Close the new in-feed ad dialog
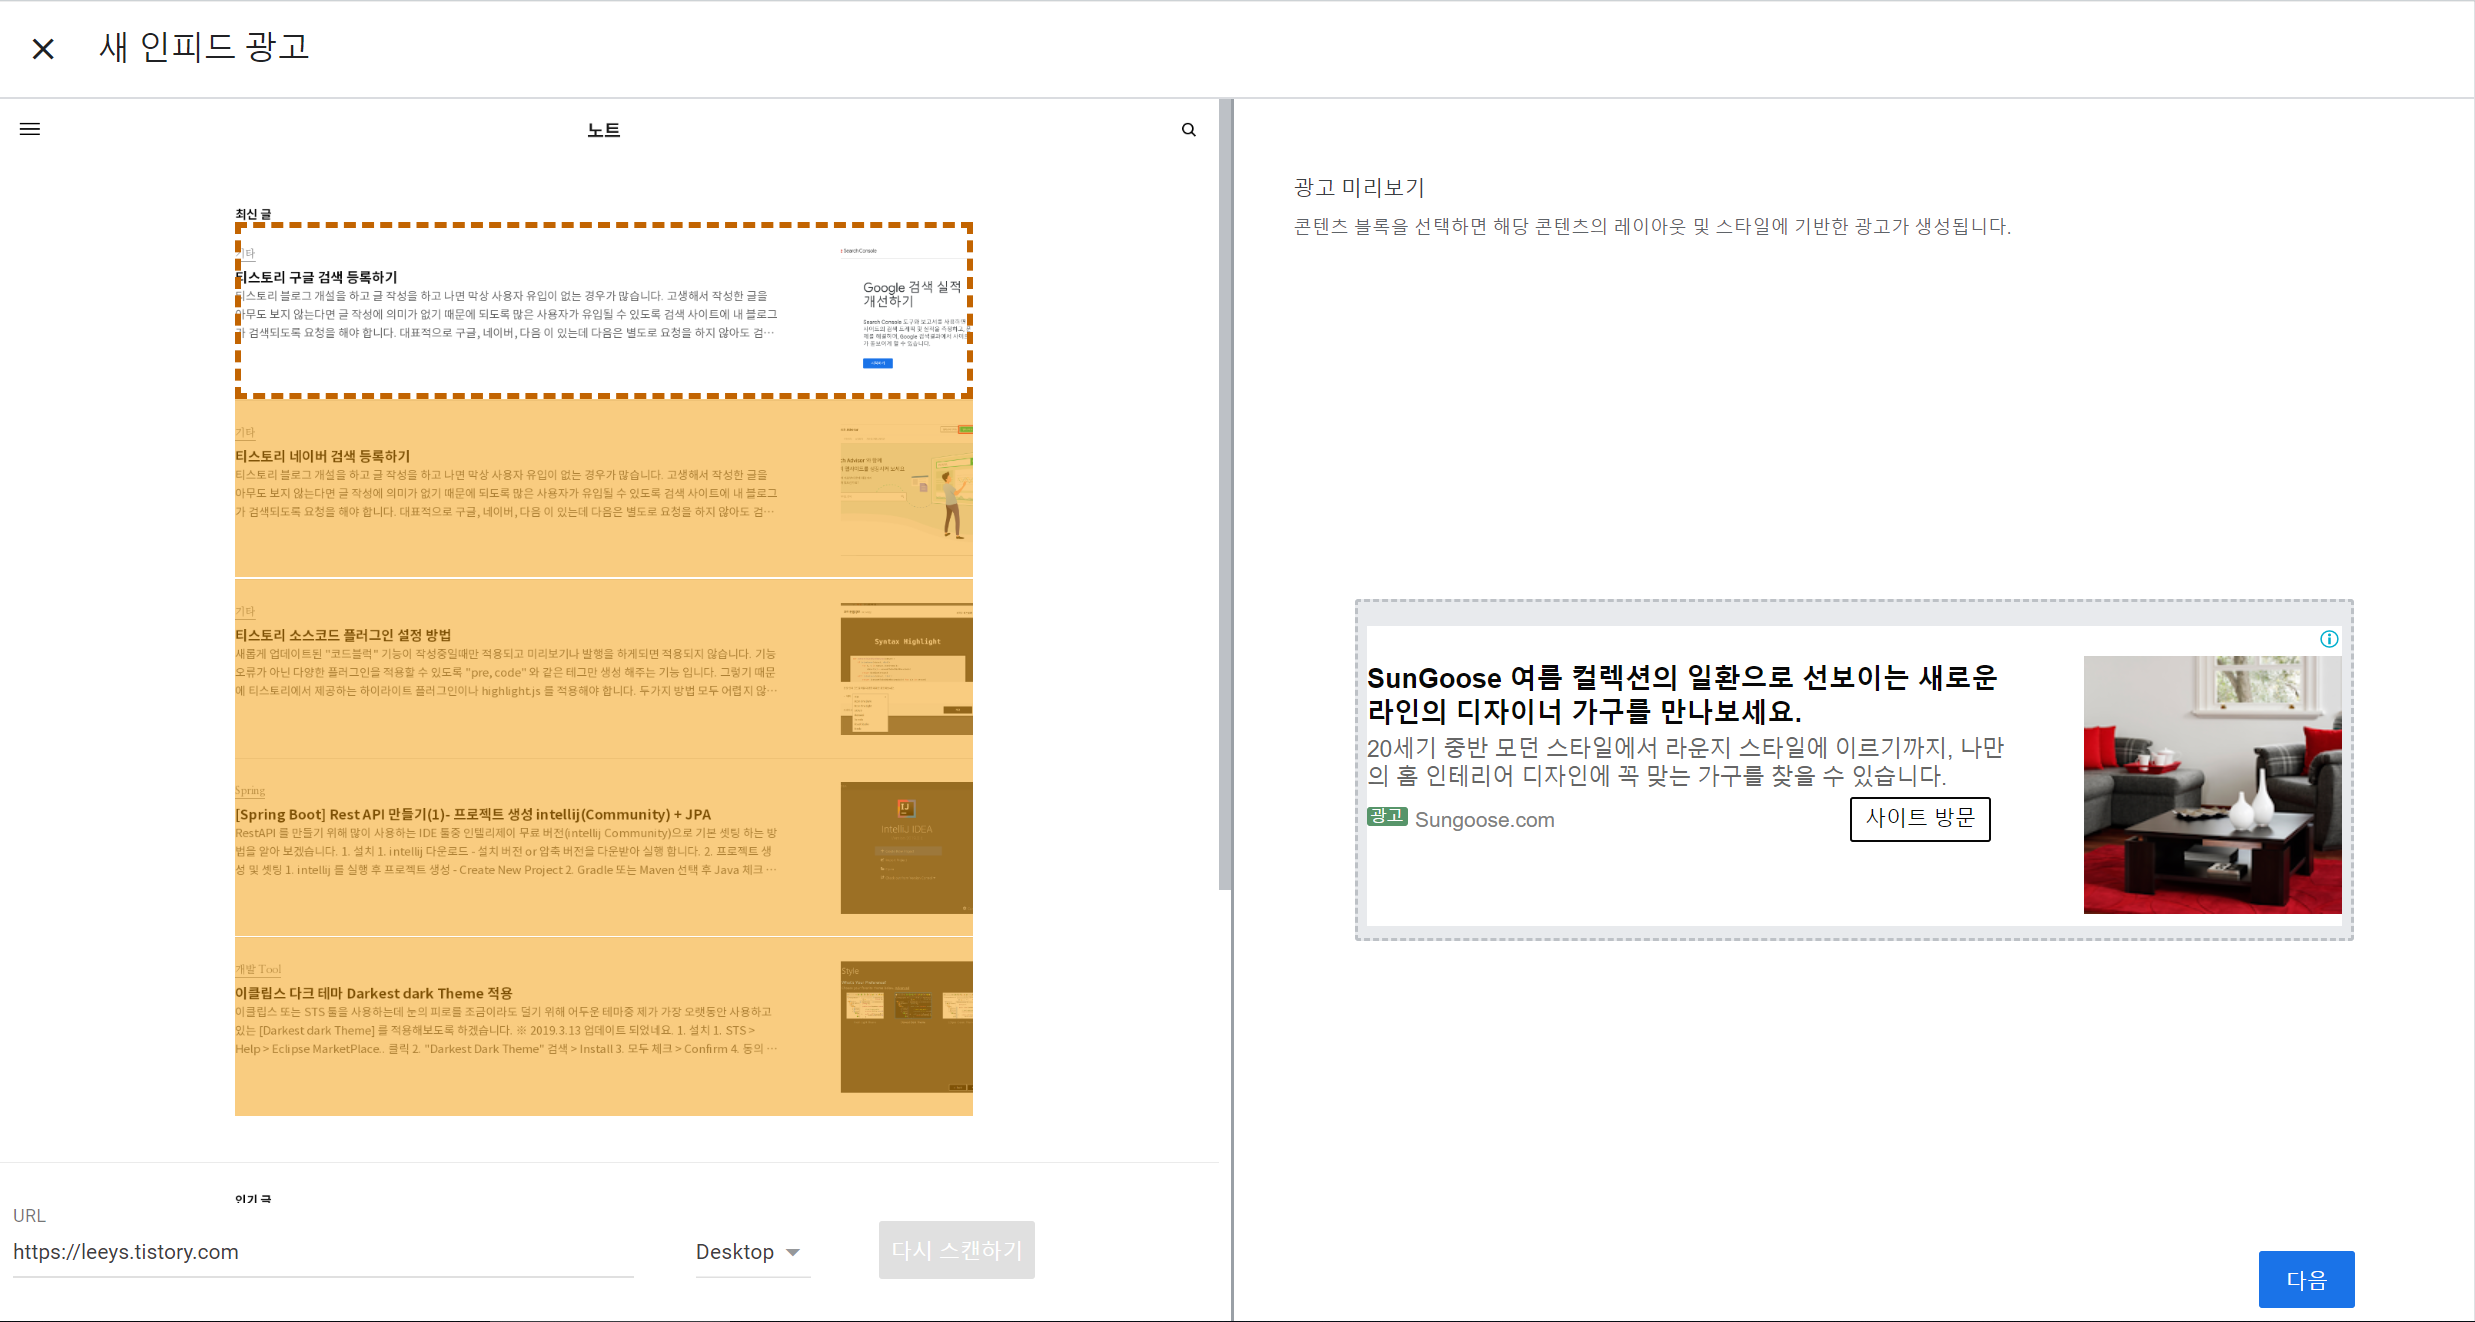Screen dimensions: 2475x1322 point(43,48)
